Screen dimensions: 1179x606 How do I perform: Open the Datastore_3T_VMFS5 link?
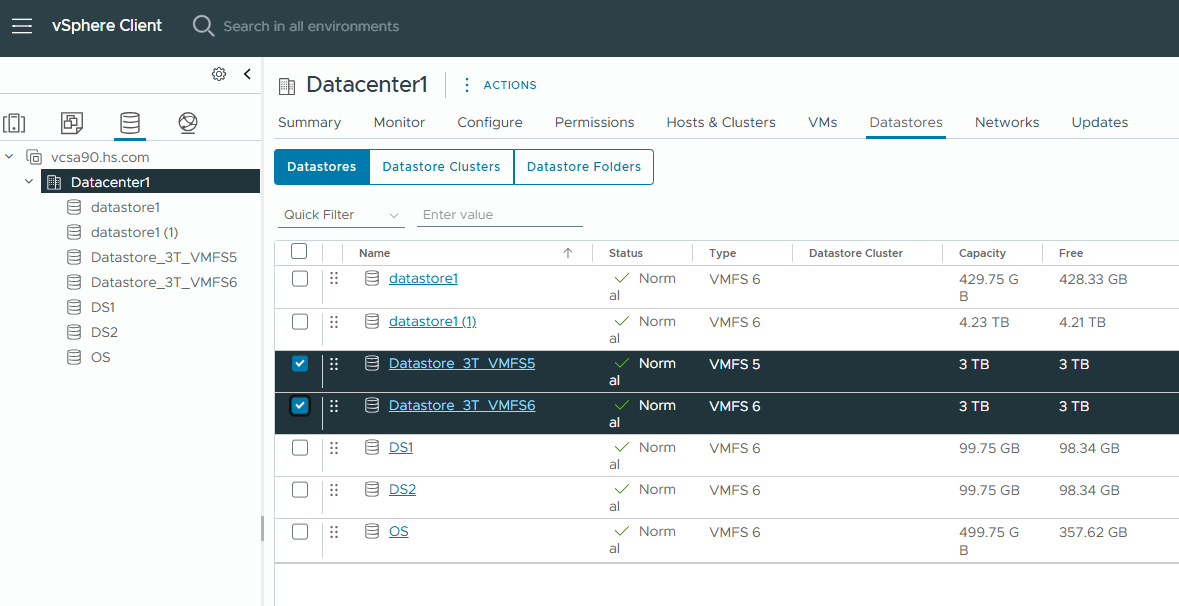click(462, 364)
